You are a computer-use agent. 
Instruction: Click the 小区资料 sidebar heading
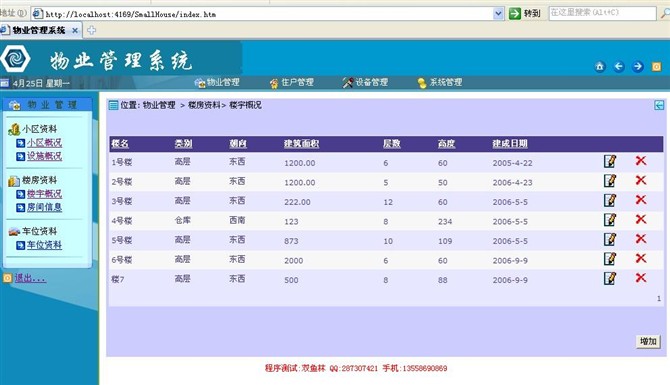[39, 129]
